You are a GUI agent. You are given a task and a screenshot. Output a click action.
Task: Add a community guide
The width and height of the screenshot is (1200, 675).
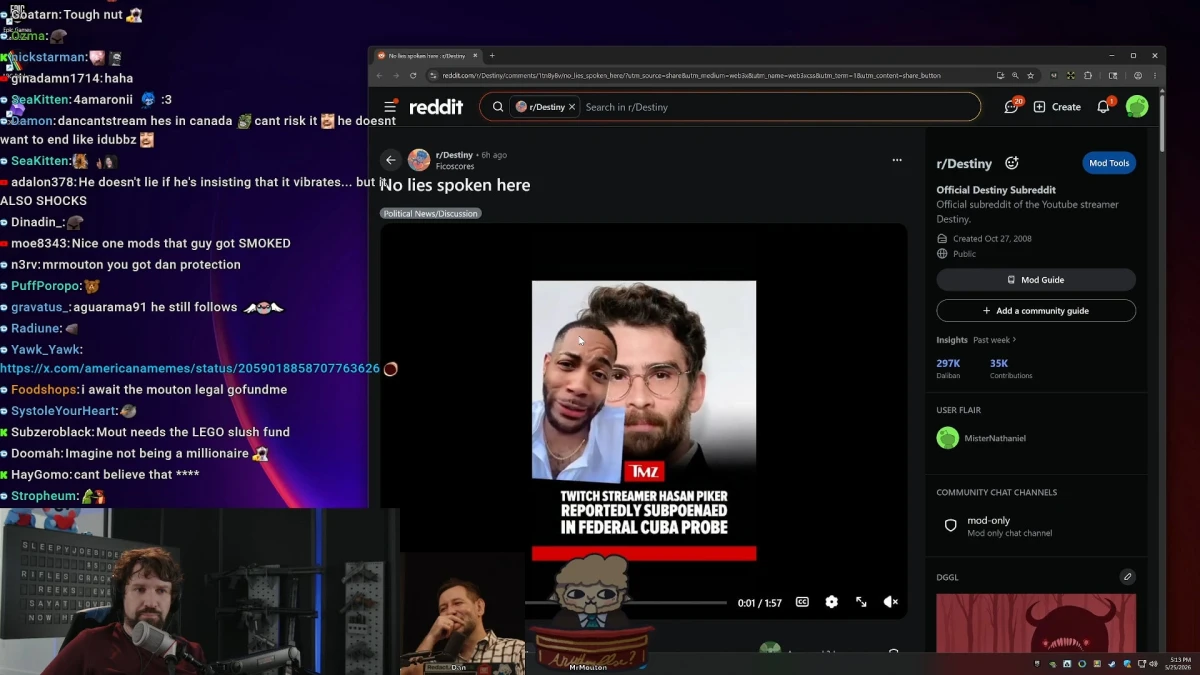1036,311
